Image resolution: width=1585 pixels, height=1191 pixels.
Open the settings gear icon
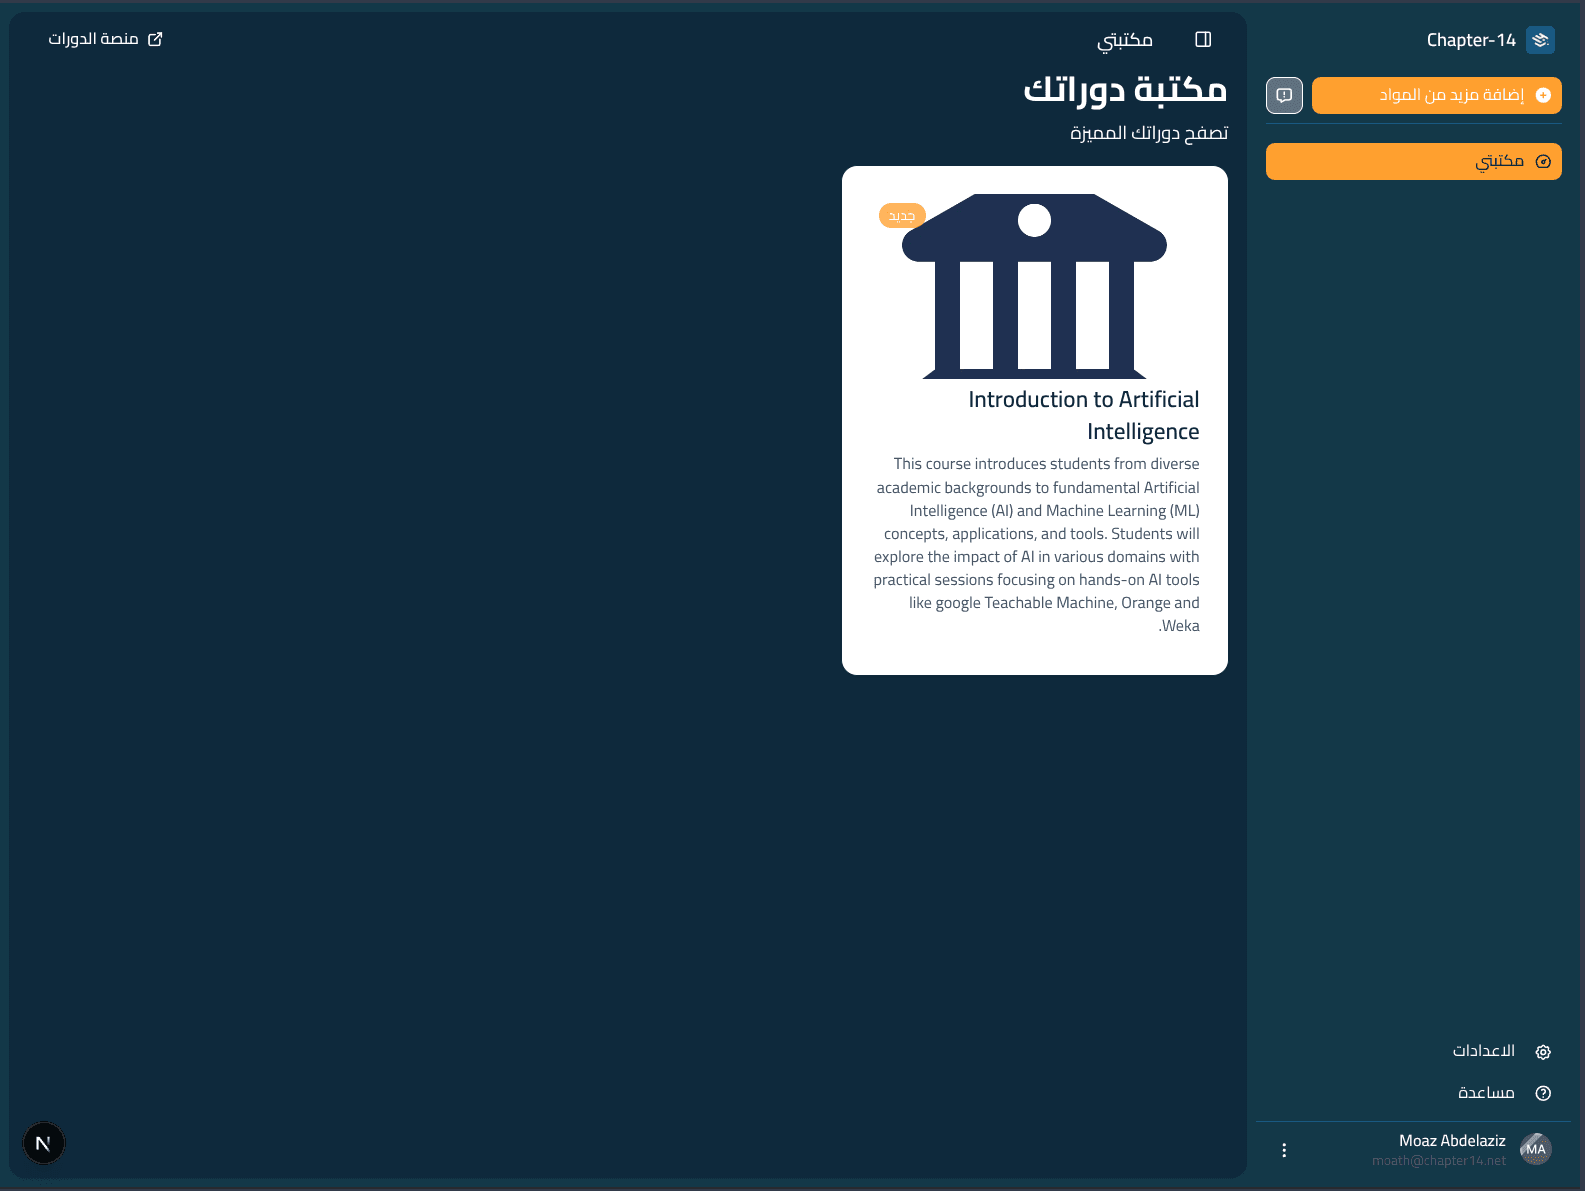coord(1543,1052)
